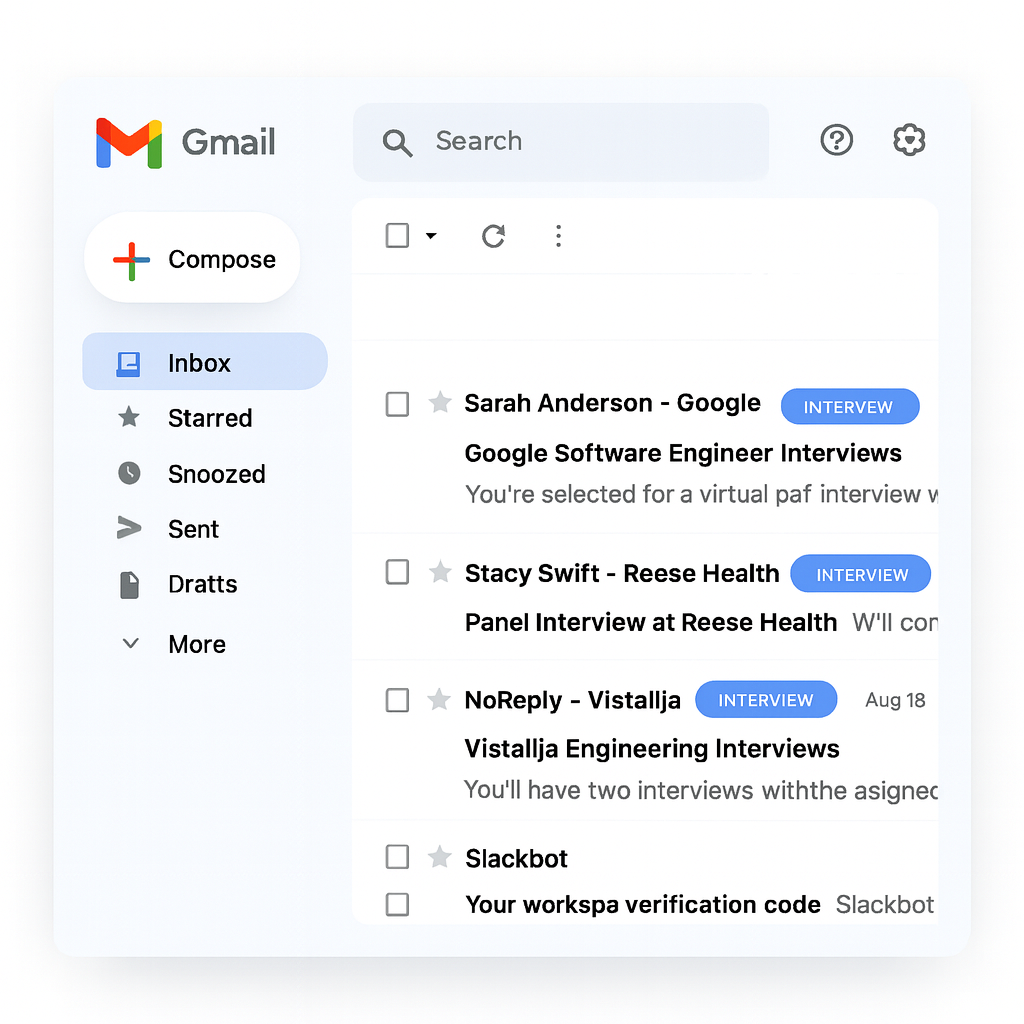Star the Stacy Swift email
Screen dimensions: 1024x1024
click(440, 573)
